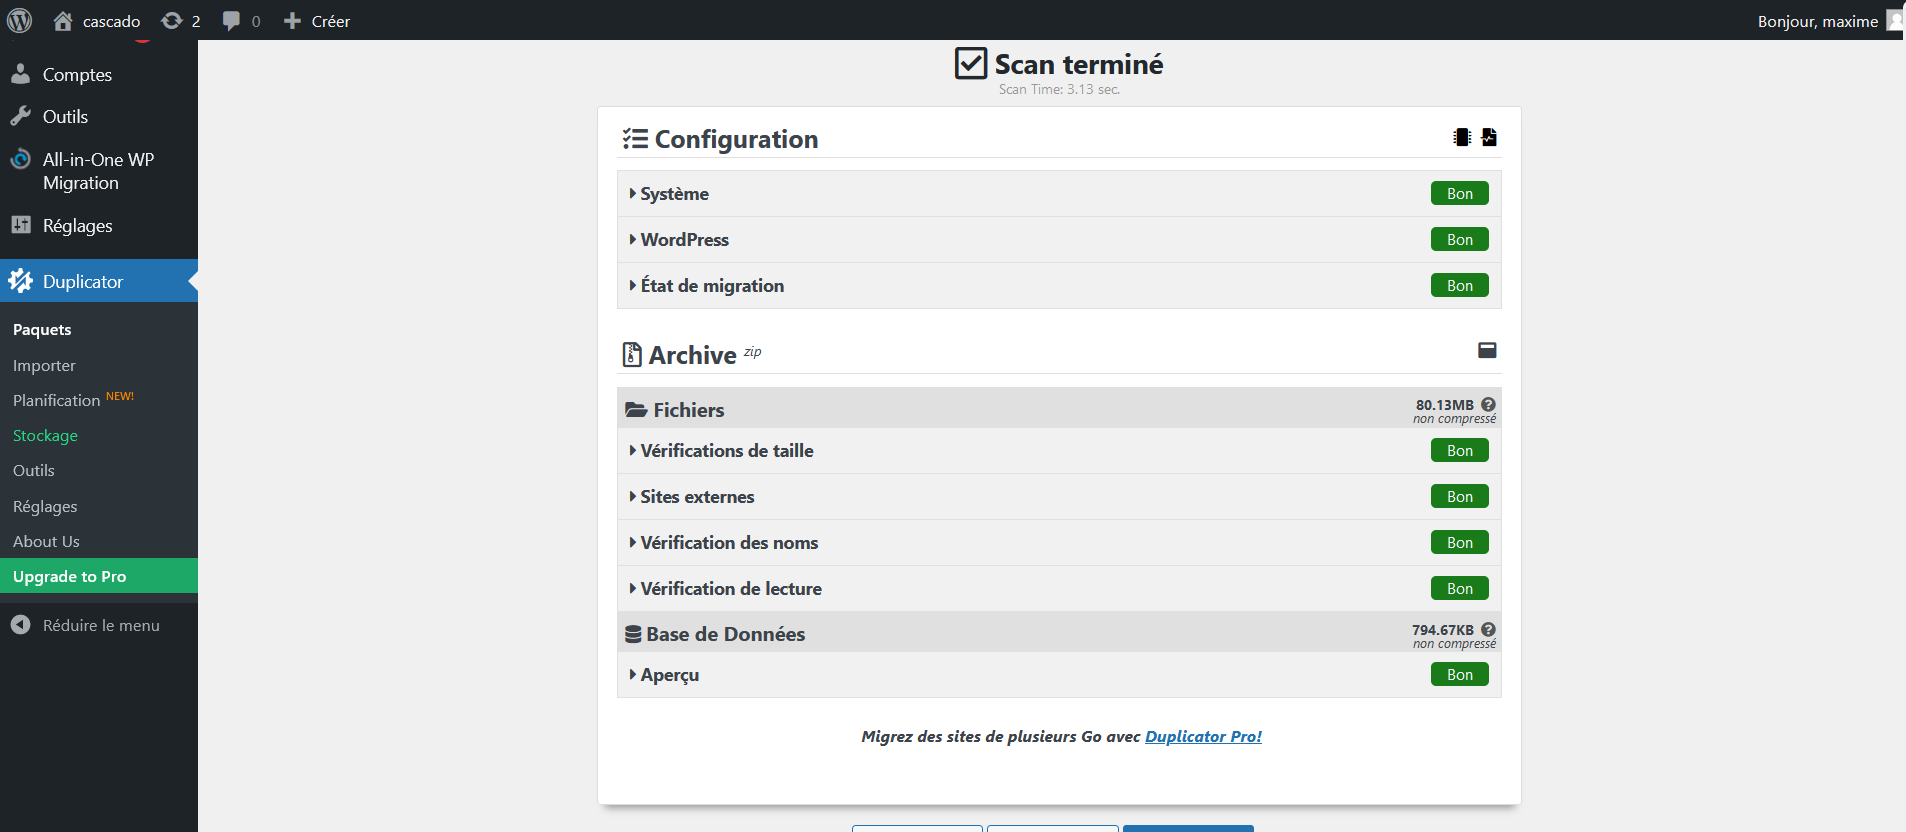1906x832 pixels.
Task: Follow the Duplicator Pro! link
Action: 1203,737
